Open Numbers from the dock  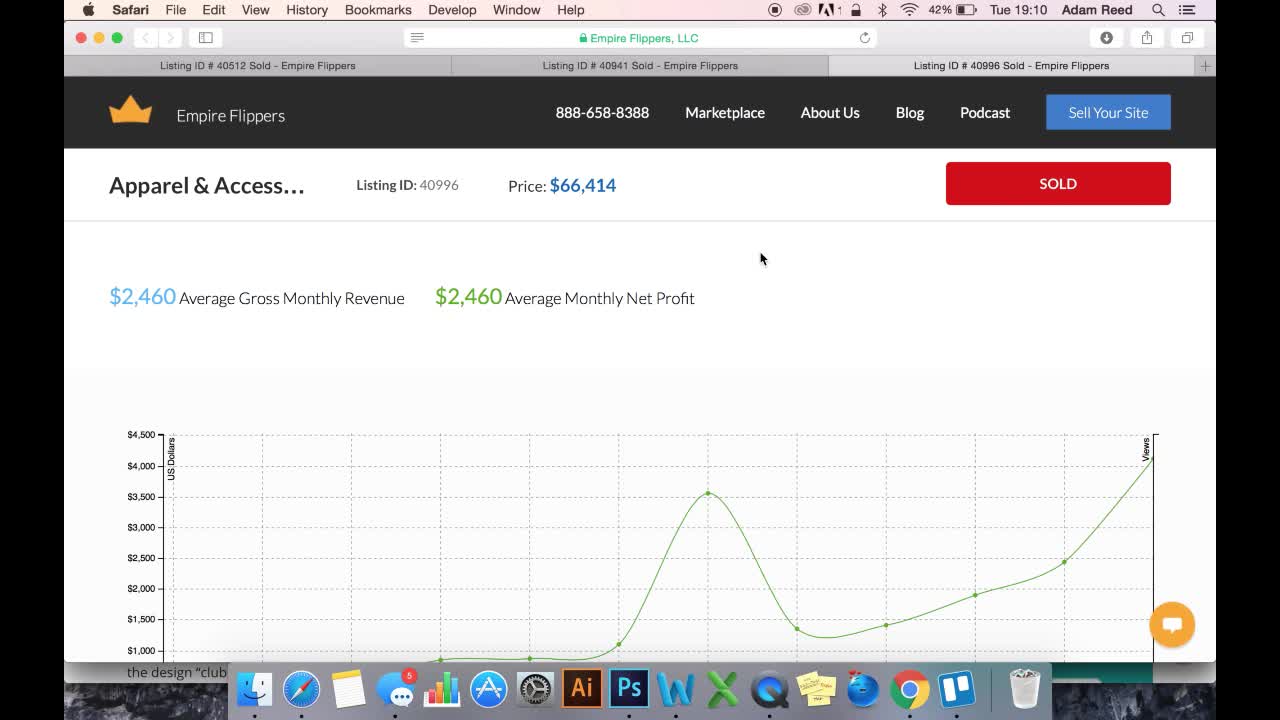pyautogui.click(x=442, y=689)
